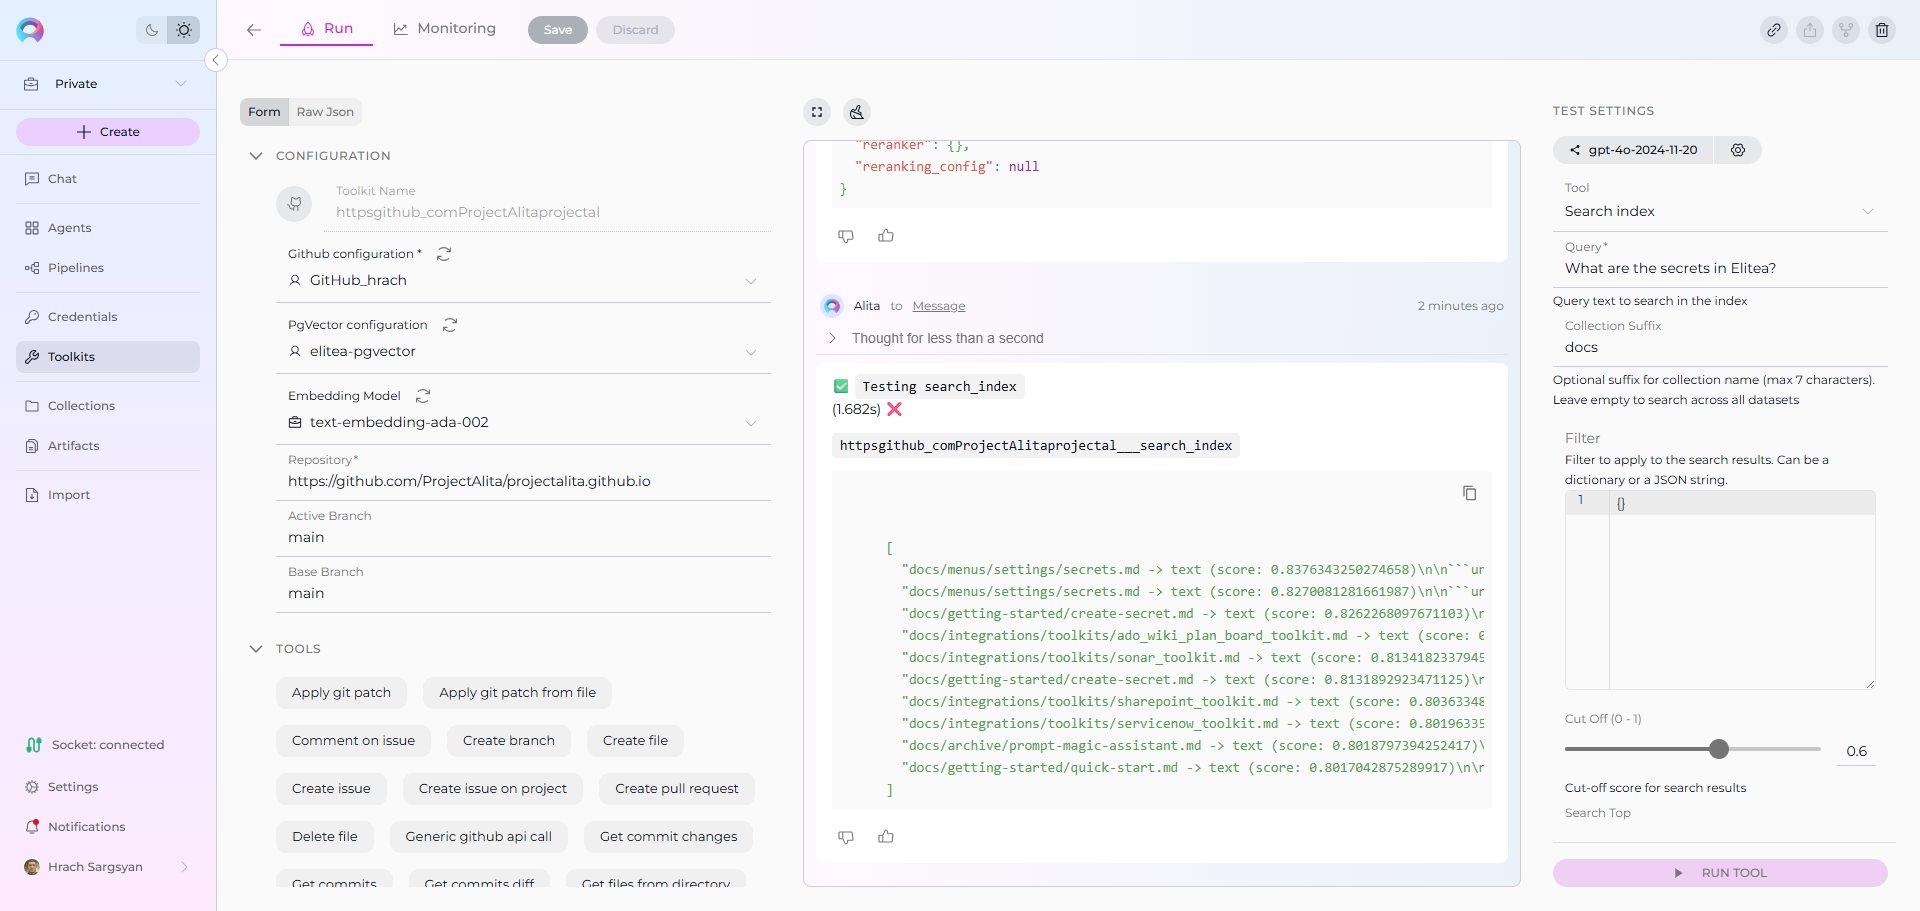Image resolution: width=1920 pixels, height=911 pixels.
Task: Click the Create button
Action: [108, 132]
